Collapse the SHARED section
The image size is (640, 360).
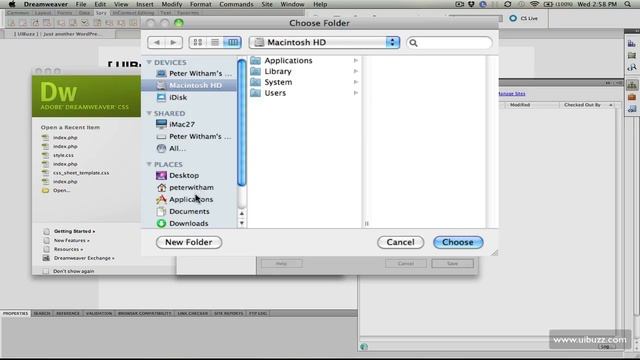coord(149,113)
